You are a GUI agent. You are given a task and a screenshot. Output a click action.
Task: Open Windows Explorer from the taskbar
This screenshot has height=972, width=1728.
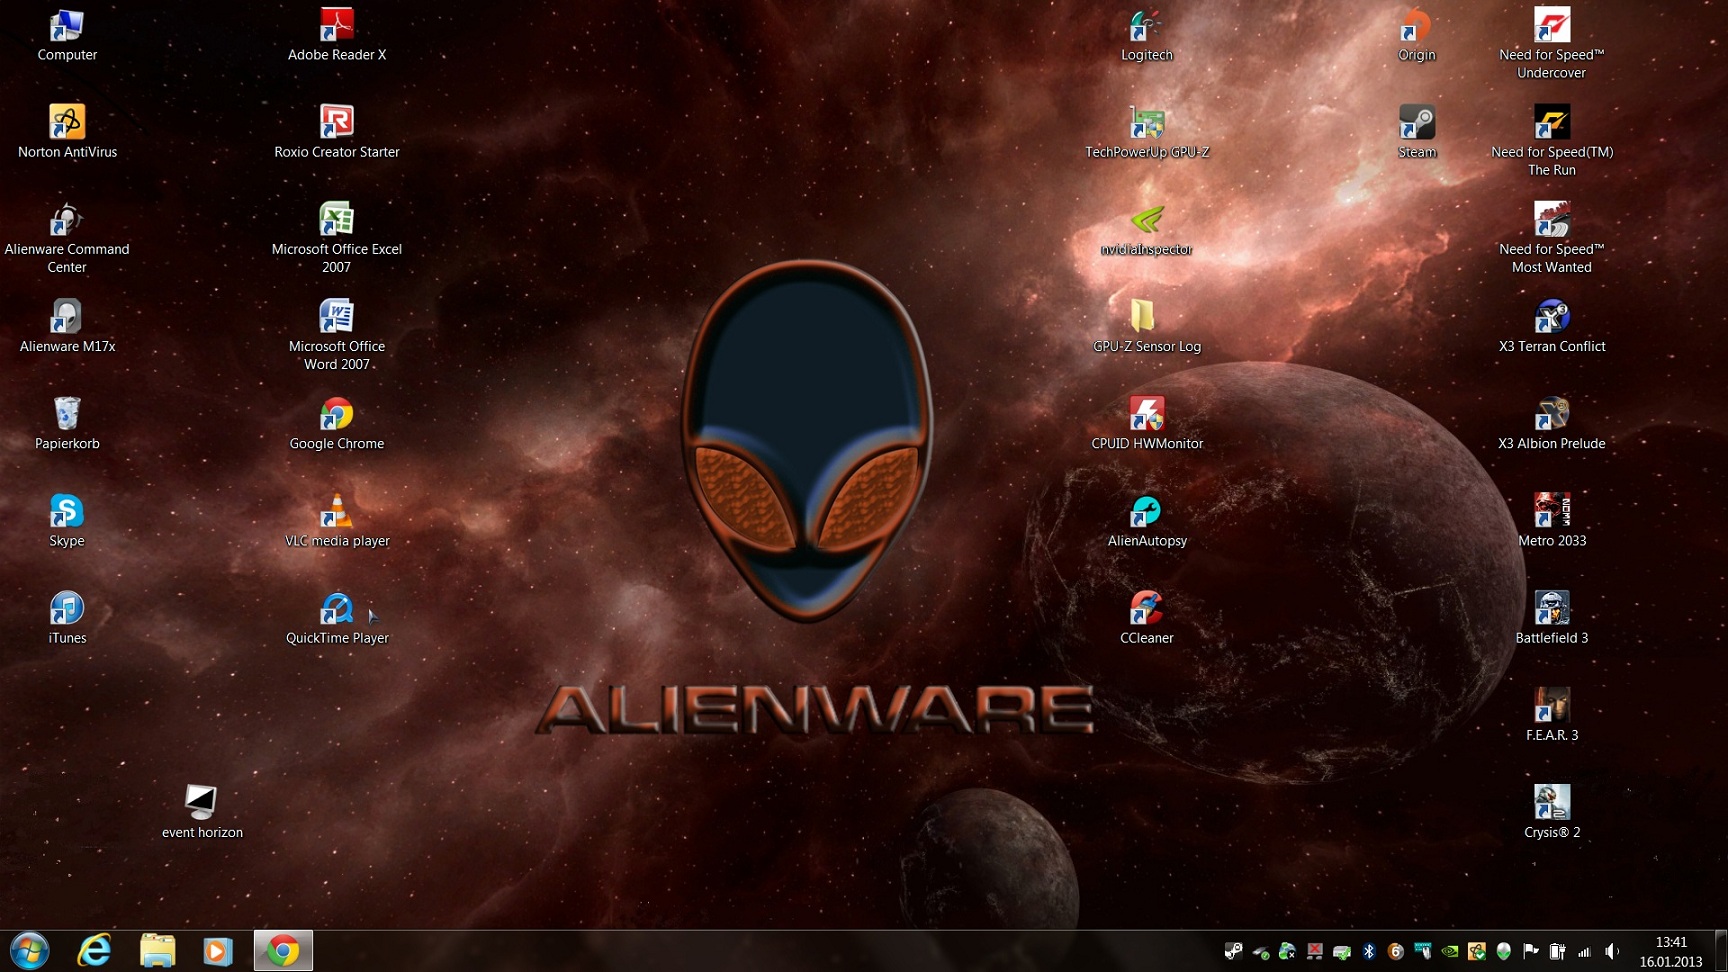click(x=157, y=950)
